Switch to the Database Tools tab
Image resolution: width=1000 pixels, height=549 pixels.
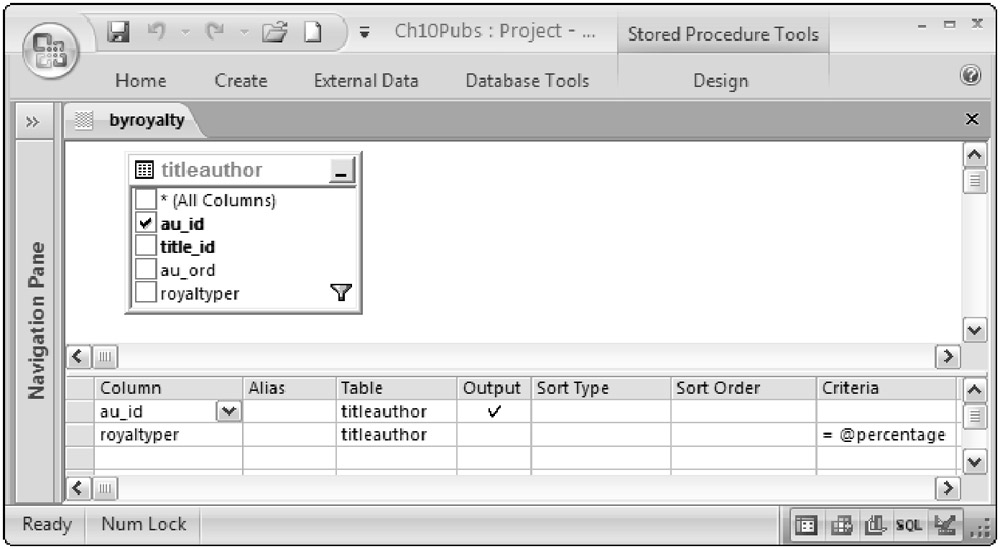coord(527,81)
